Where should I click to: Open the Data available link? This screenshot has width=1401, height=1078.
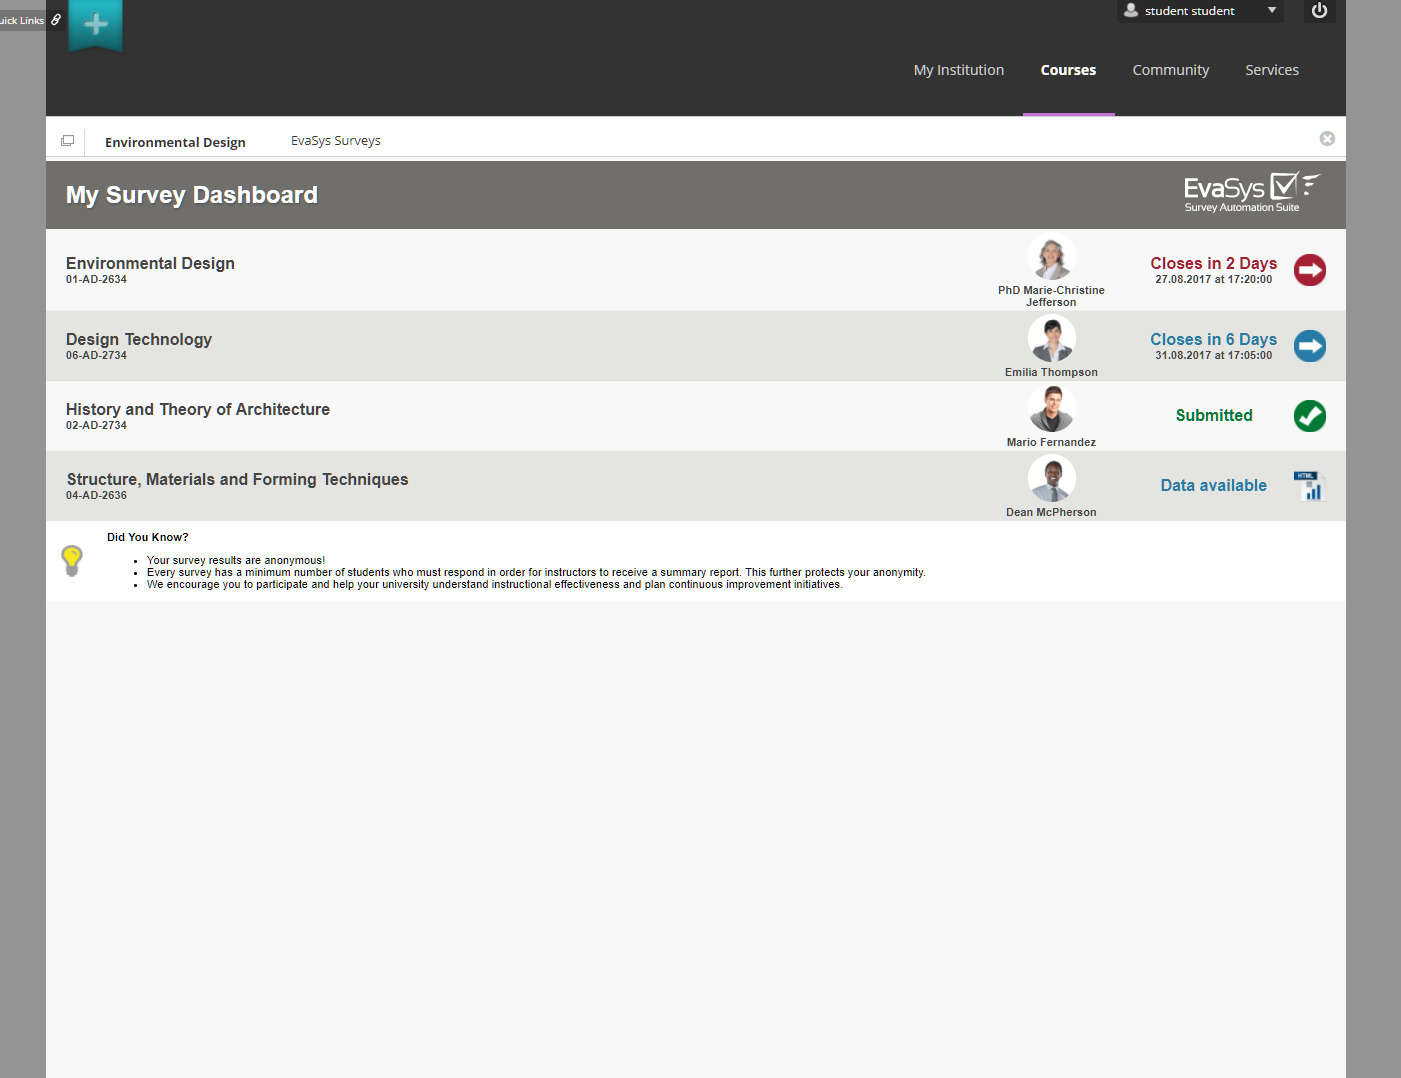pyautogui.click(x=1213, y=486)
